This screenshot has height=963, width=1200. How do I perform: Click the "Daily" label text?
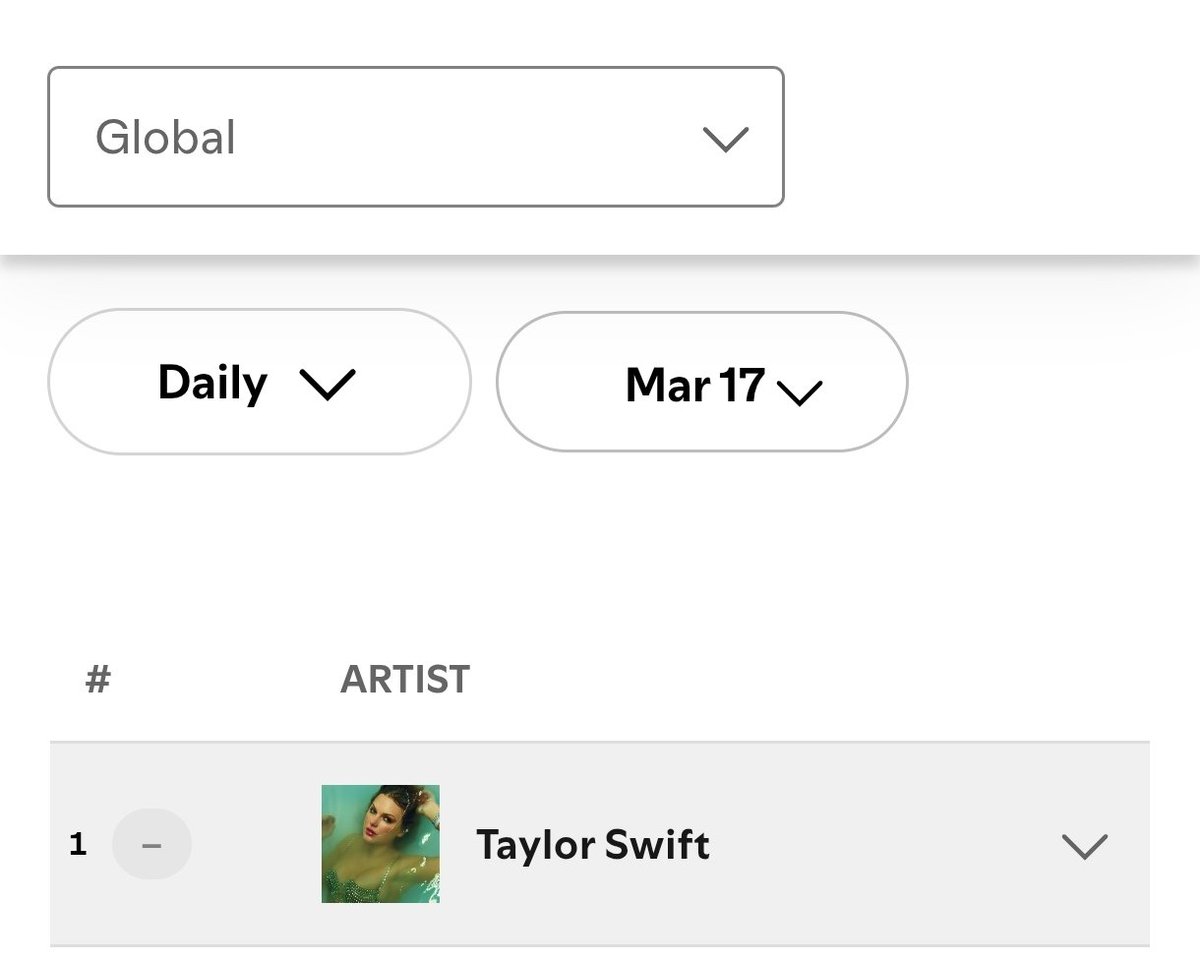[213, 384]
